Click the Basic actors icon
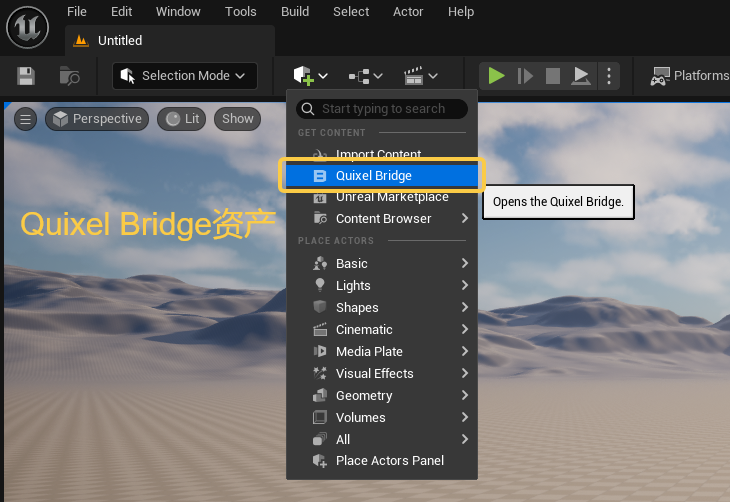Screen dimensions: 730x502 (x=320, y=263)
